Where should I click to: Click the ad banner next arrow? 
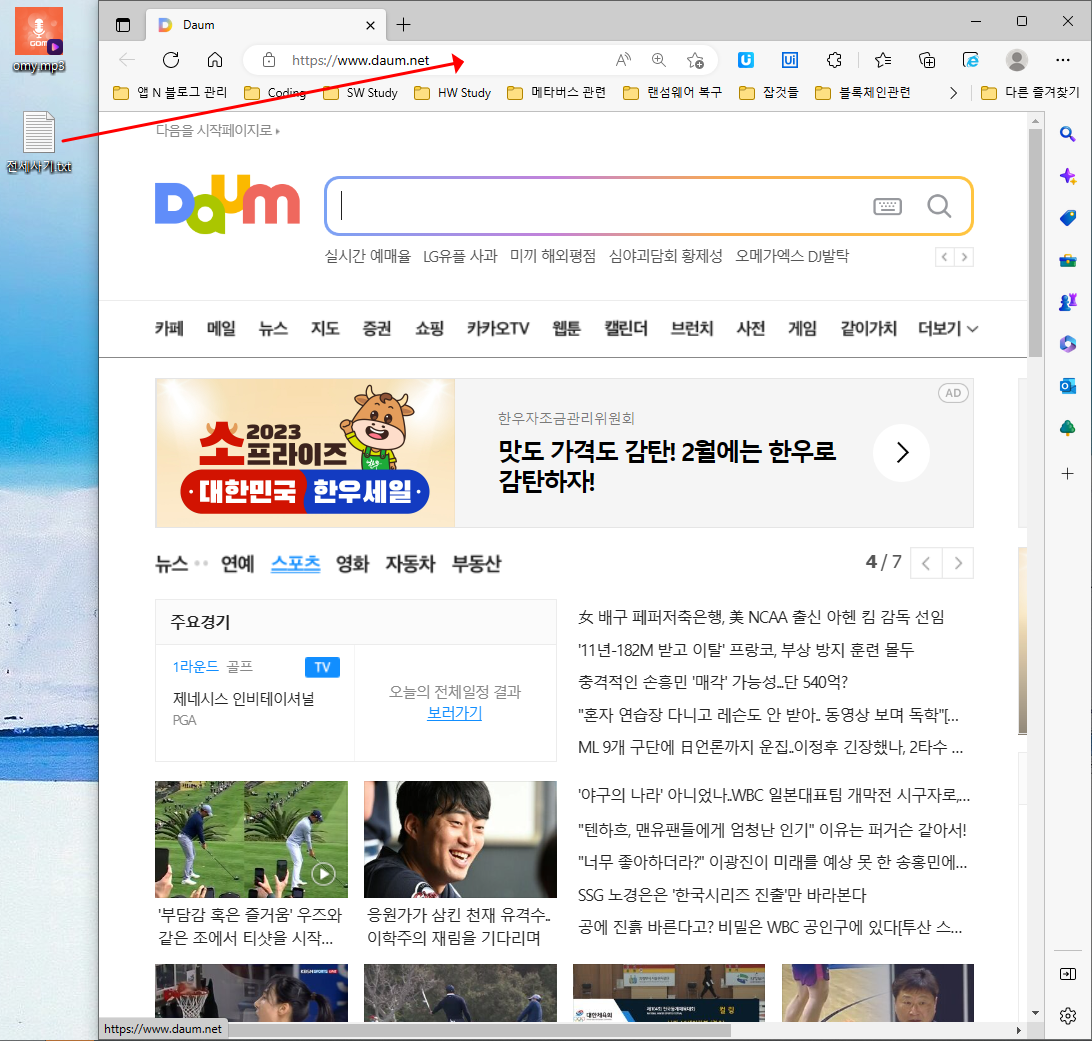pyautogui.click(x=902, y=453)
